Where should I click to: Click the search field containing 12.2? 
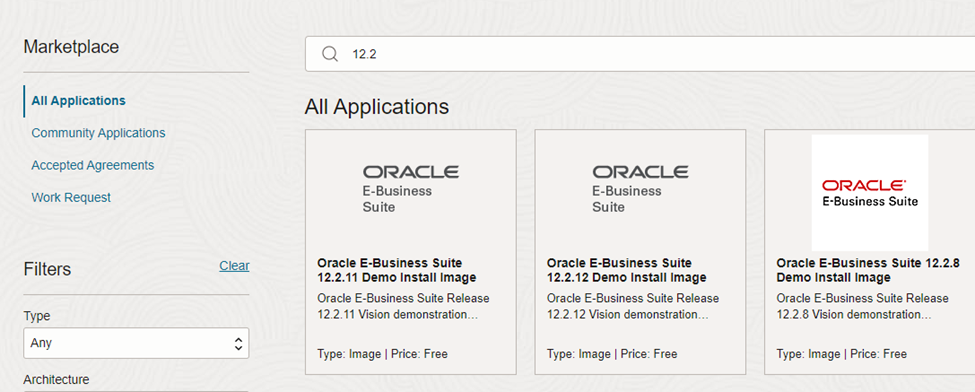click(x=640, y=54)
